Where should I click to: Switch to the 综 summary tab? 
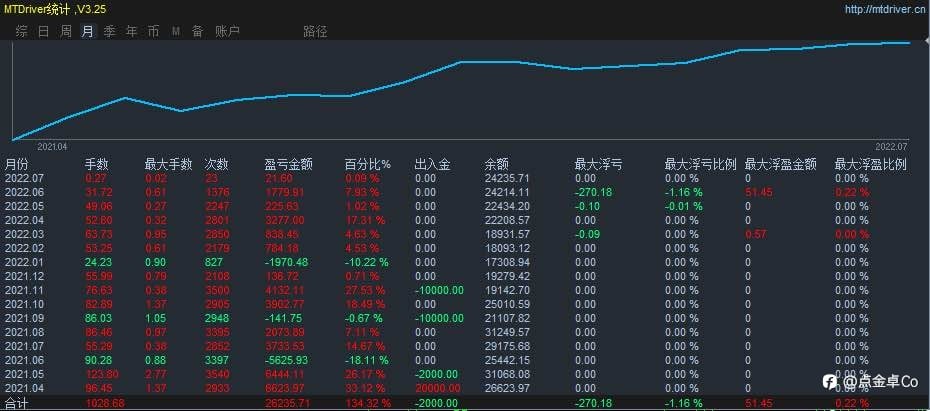pyautogui.click(x=21, y=31)
